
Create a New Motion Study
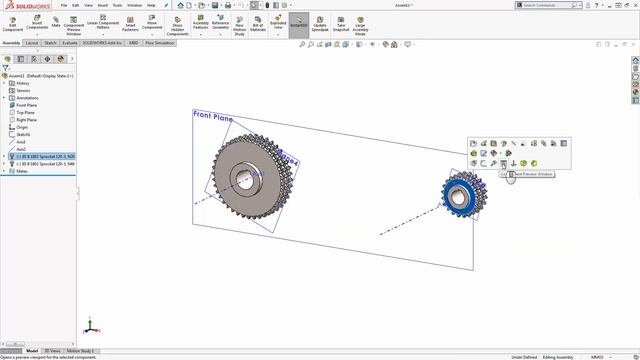click(x=240, y=26)
